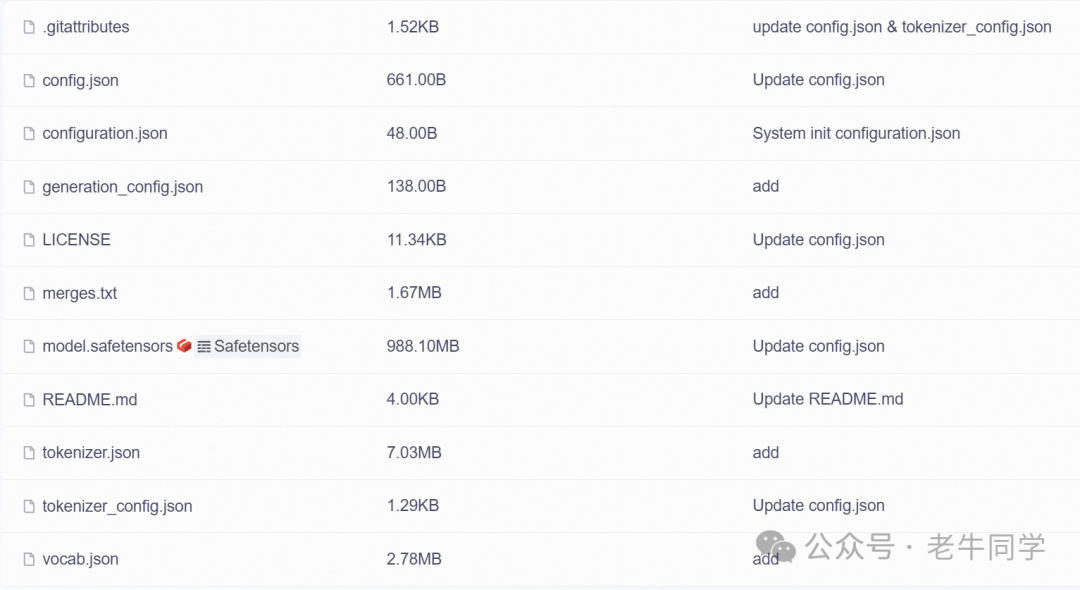Image resolution: width=1080 pixels, height=590 pixels.
Task: Open the configuration.json file
Action: [105, 134]
